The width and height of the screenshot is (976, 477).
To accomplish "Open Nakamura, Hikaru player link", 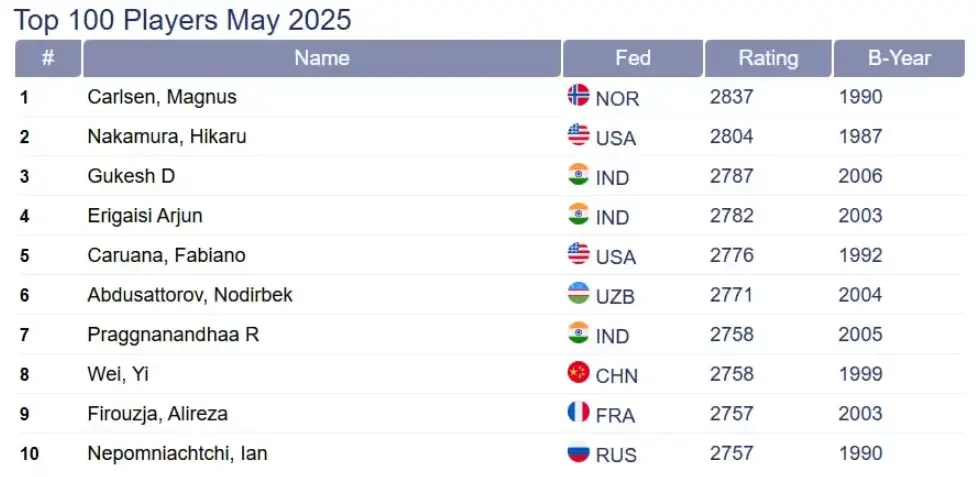I will click(167, 136).
